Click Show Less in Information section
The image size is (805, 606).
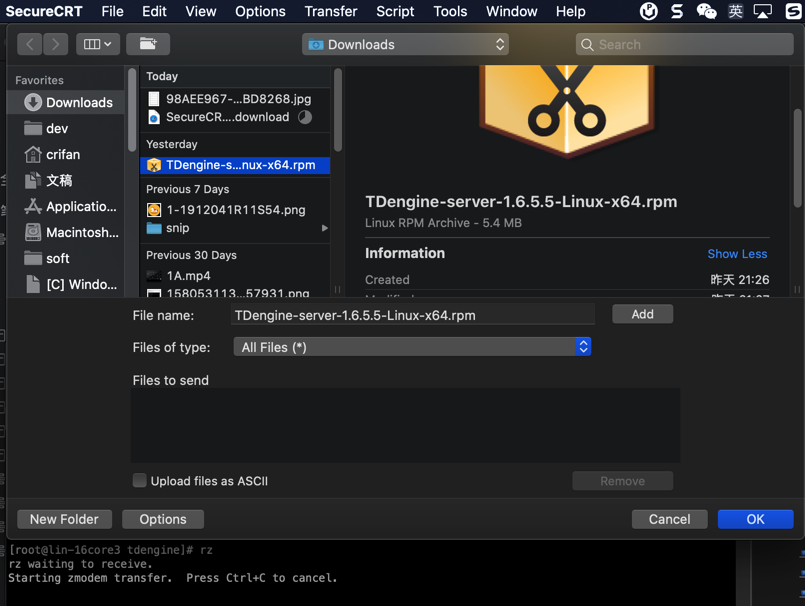pos(737,254)
